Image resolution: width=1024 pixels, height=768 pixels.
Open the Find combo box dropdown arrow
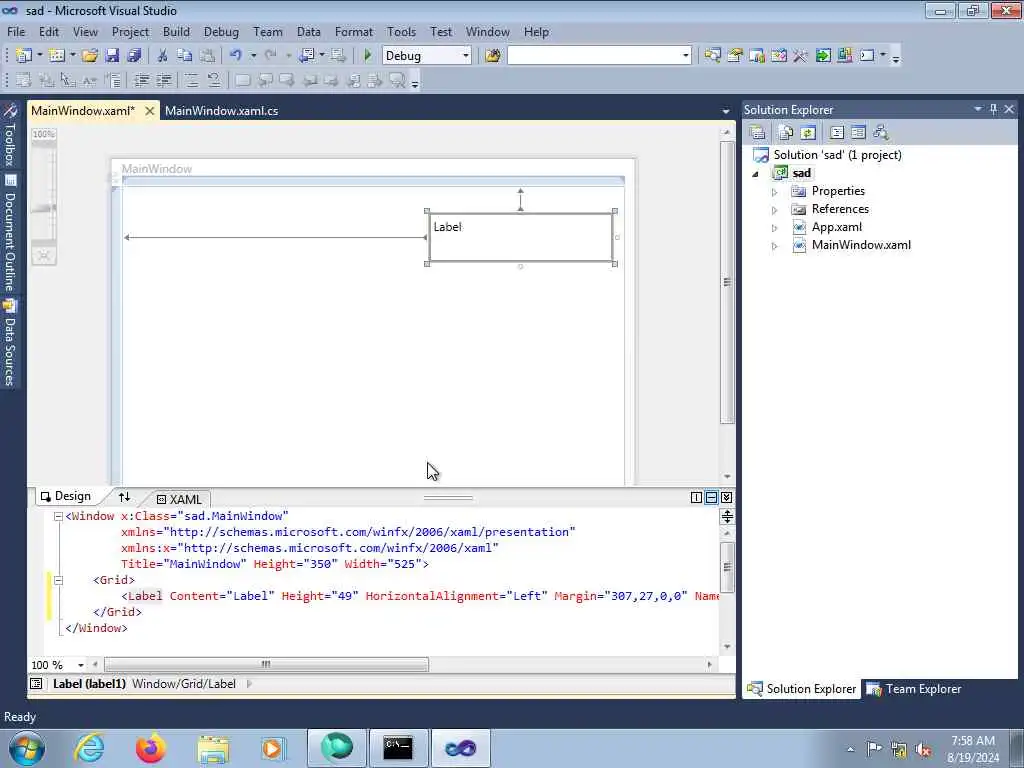point(685,56)
